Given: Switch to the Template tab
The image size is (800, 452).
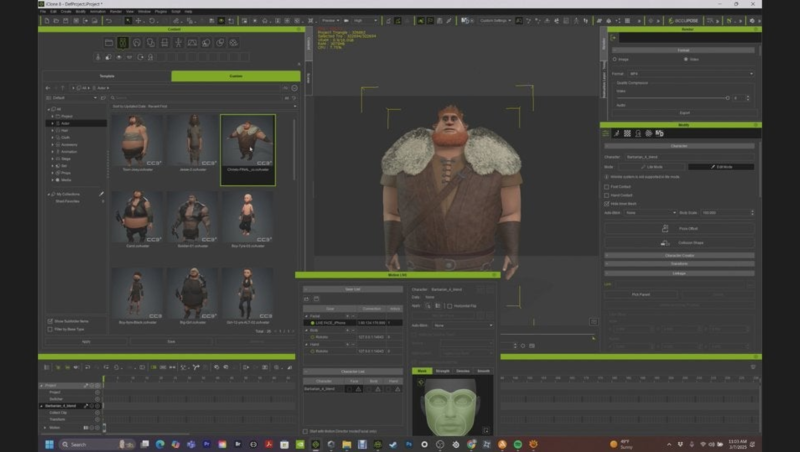Looking at the screenshot, I should tap(106, 76).
